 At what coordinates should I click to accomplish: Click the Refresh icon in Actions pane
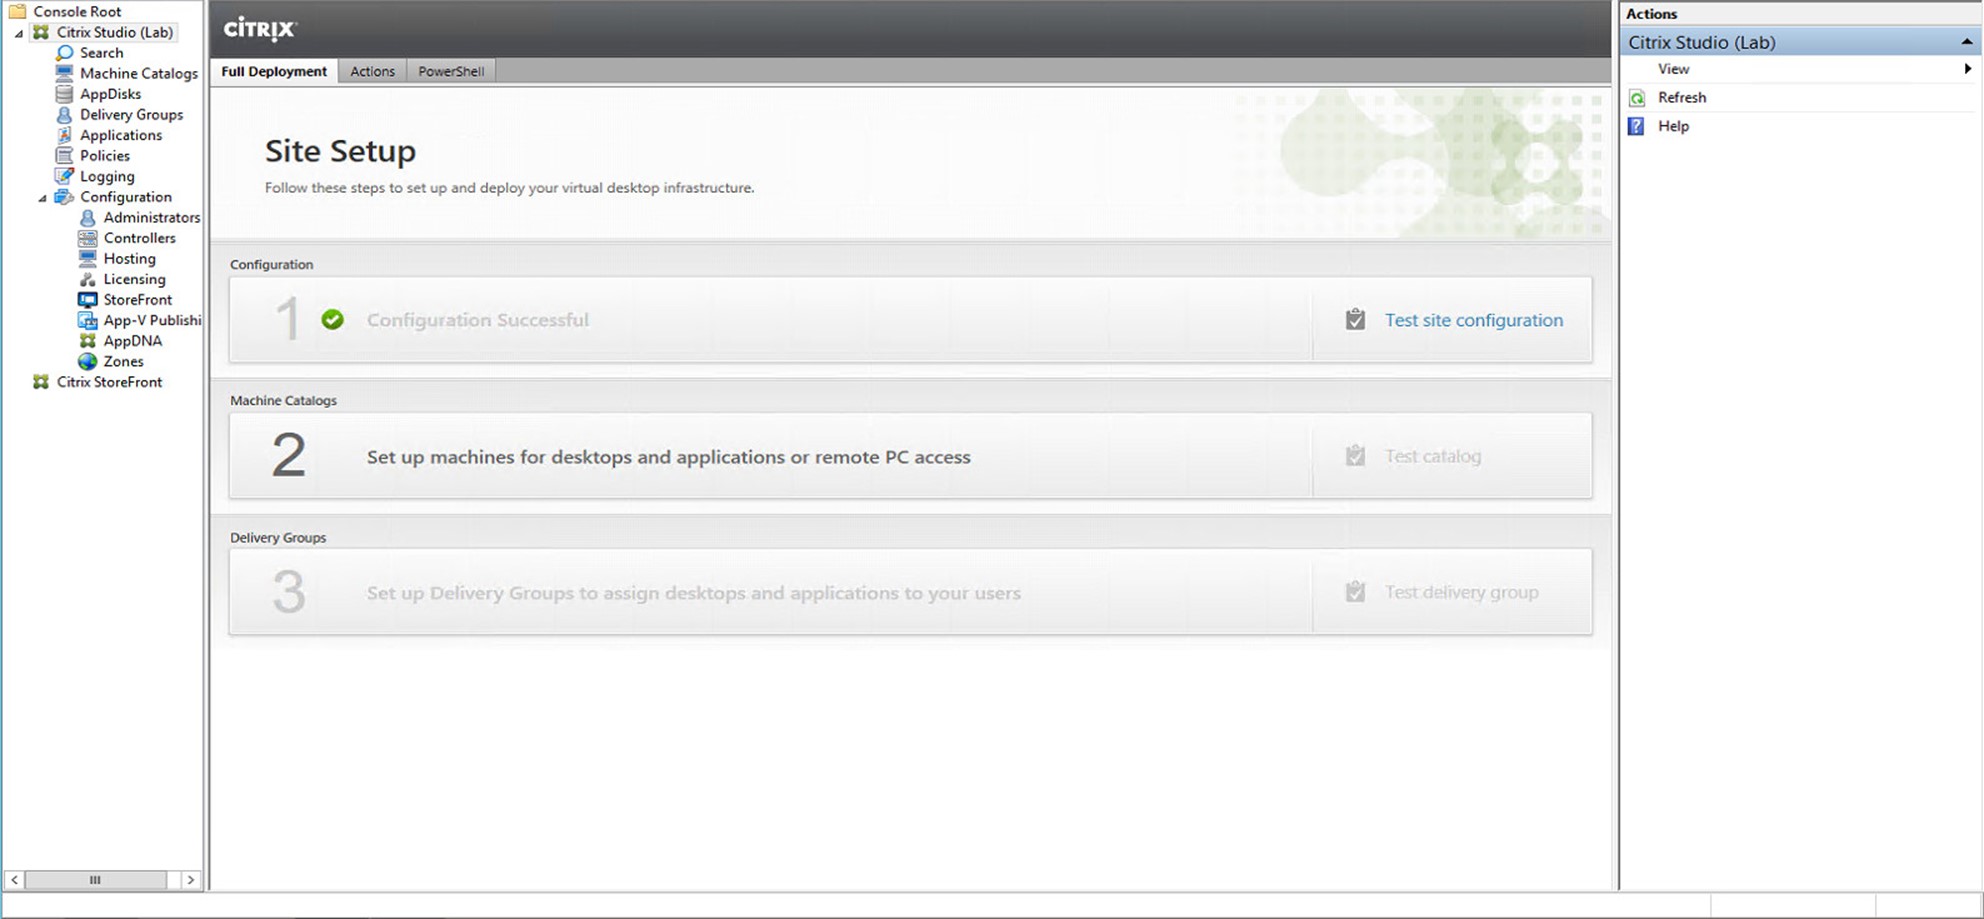1637,98
